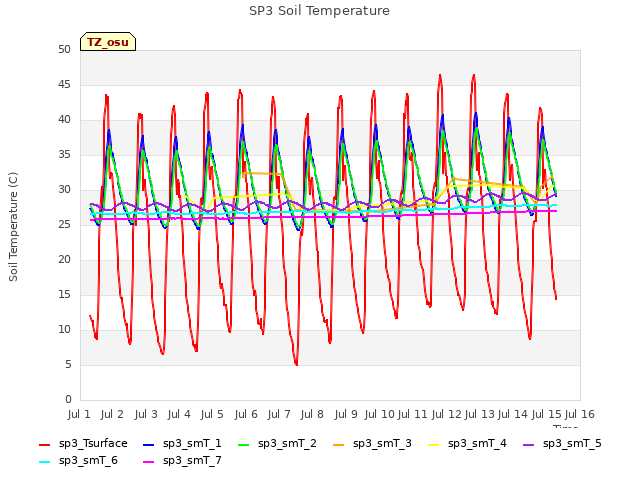Viewport: 640px width, 480px height.
Task: Click the 20 y-axis tick label
Action: [64, 260]
